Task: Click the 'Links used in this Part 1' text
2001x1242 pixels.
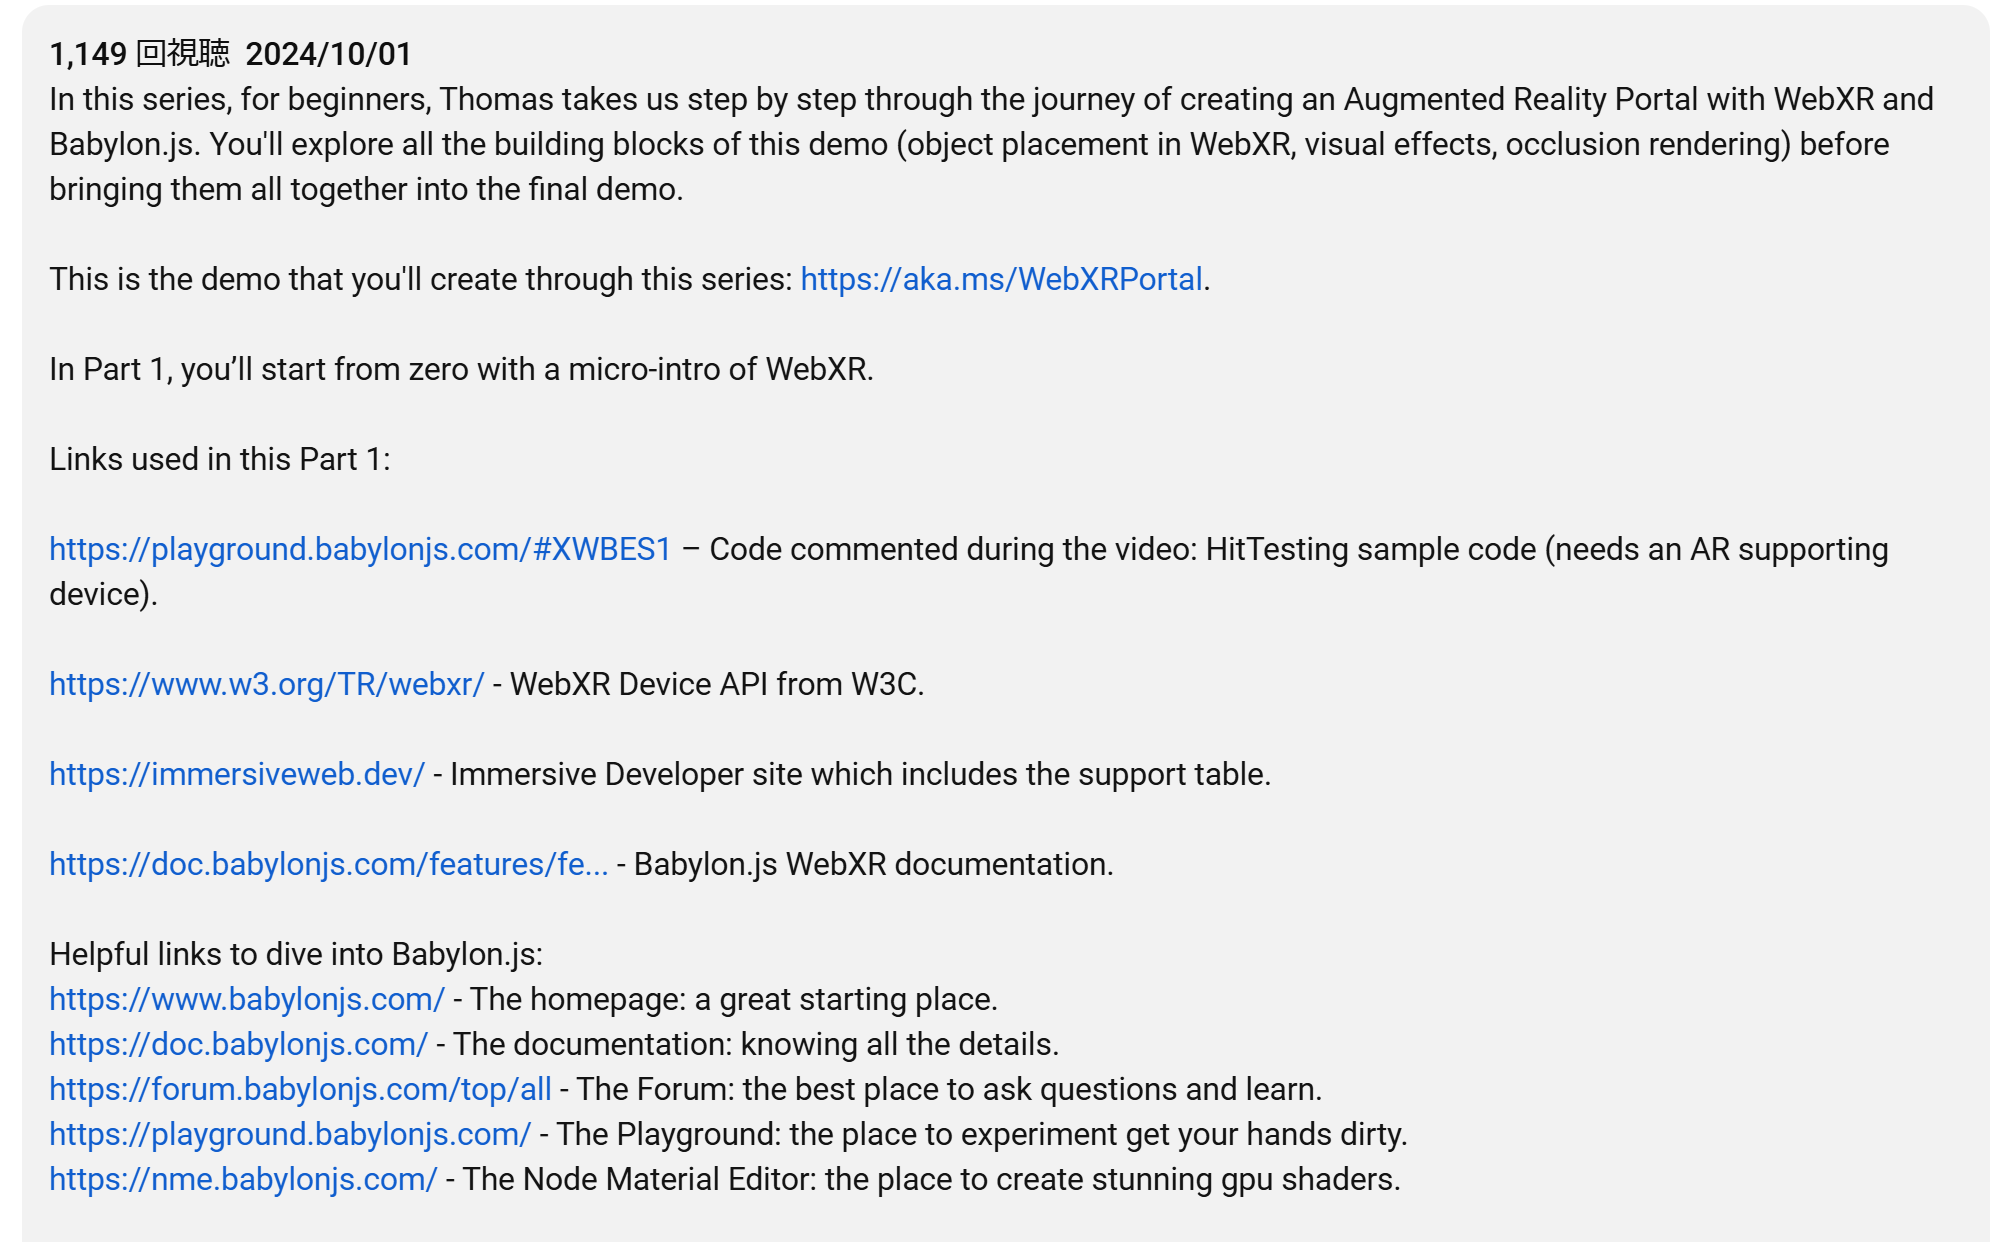Action: (220, 459)
